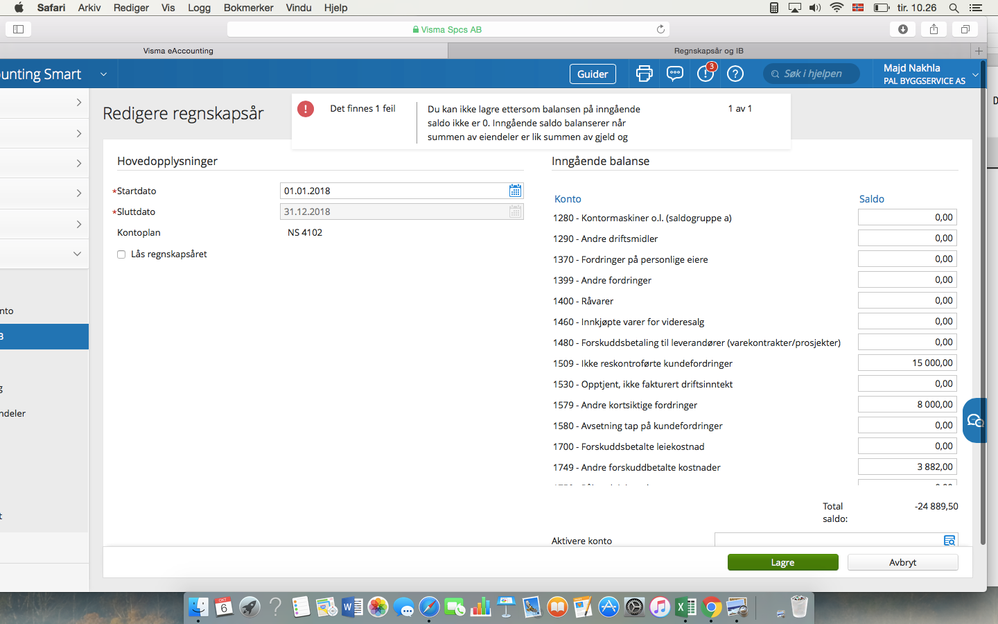Screen dimensions: 998x624
Task: Expand the second sidebar menu section
Action: coord(78,133)
